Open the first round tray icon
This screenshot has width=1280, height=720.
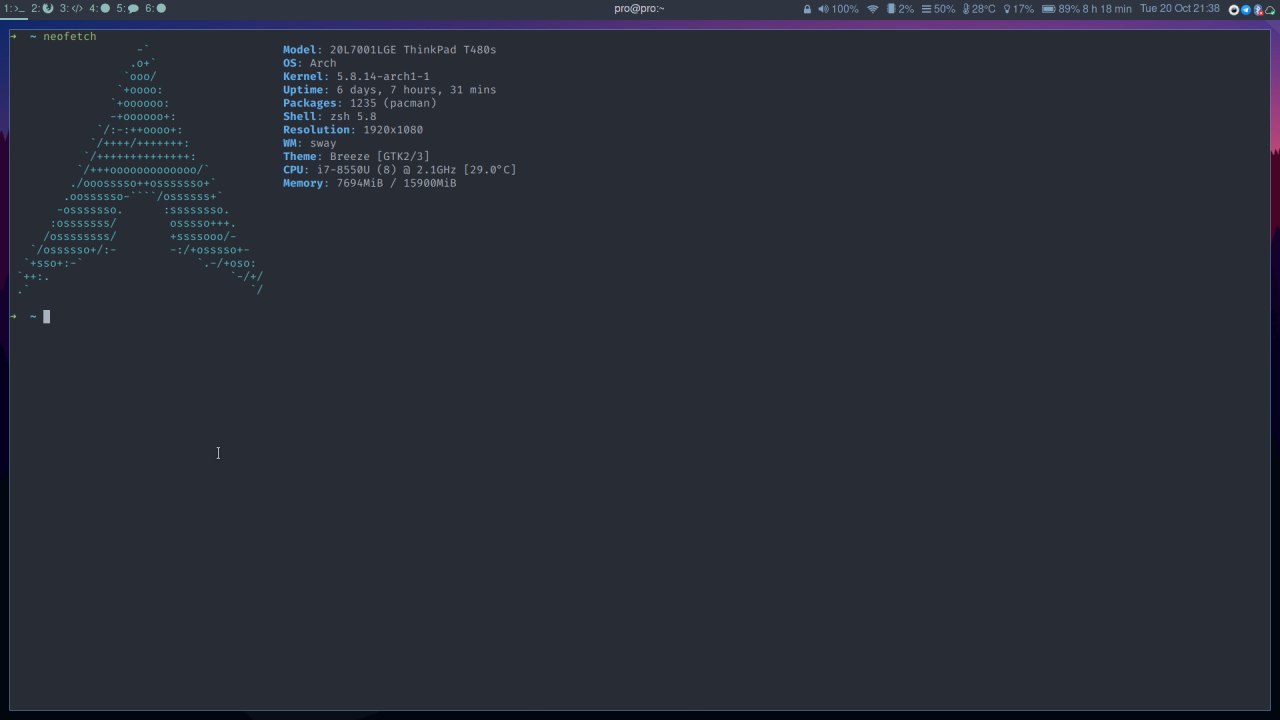1234,10
